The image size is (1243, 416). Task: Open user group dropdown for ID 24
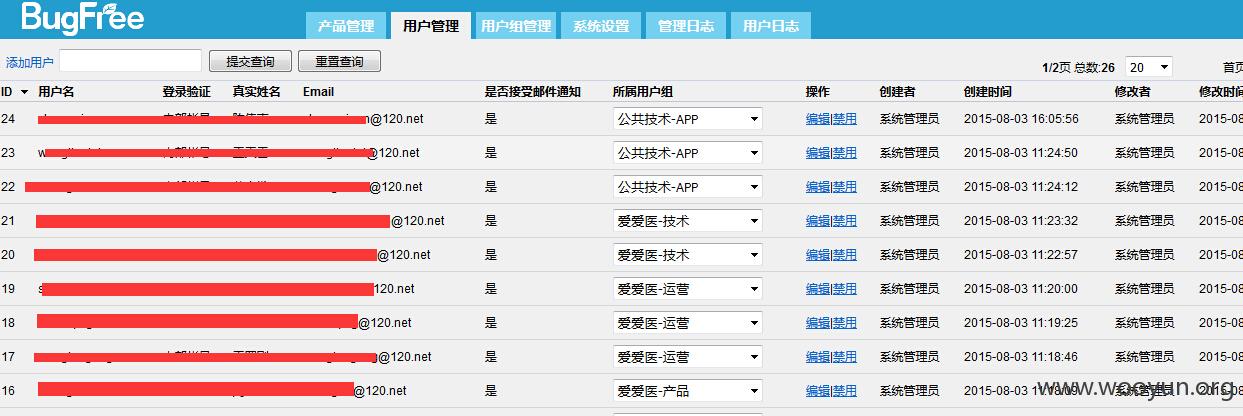687,119
